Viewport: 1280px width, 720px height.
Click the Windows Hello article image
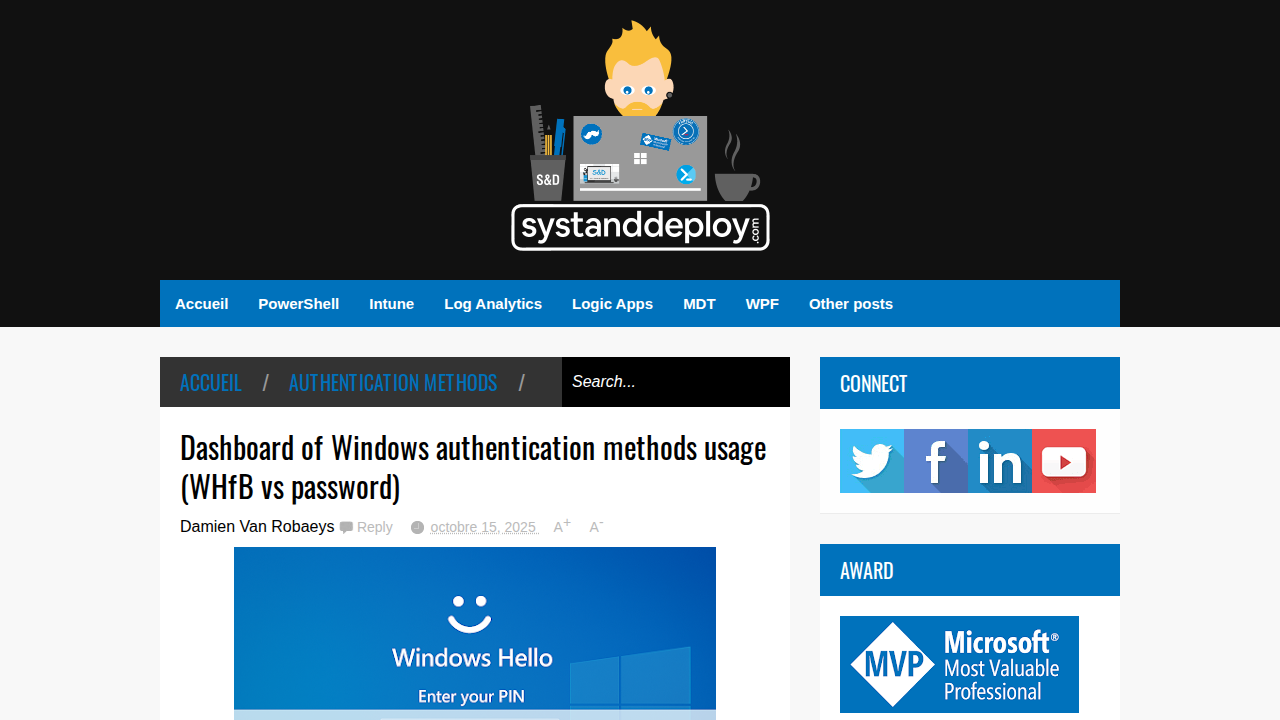475,633
